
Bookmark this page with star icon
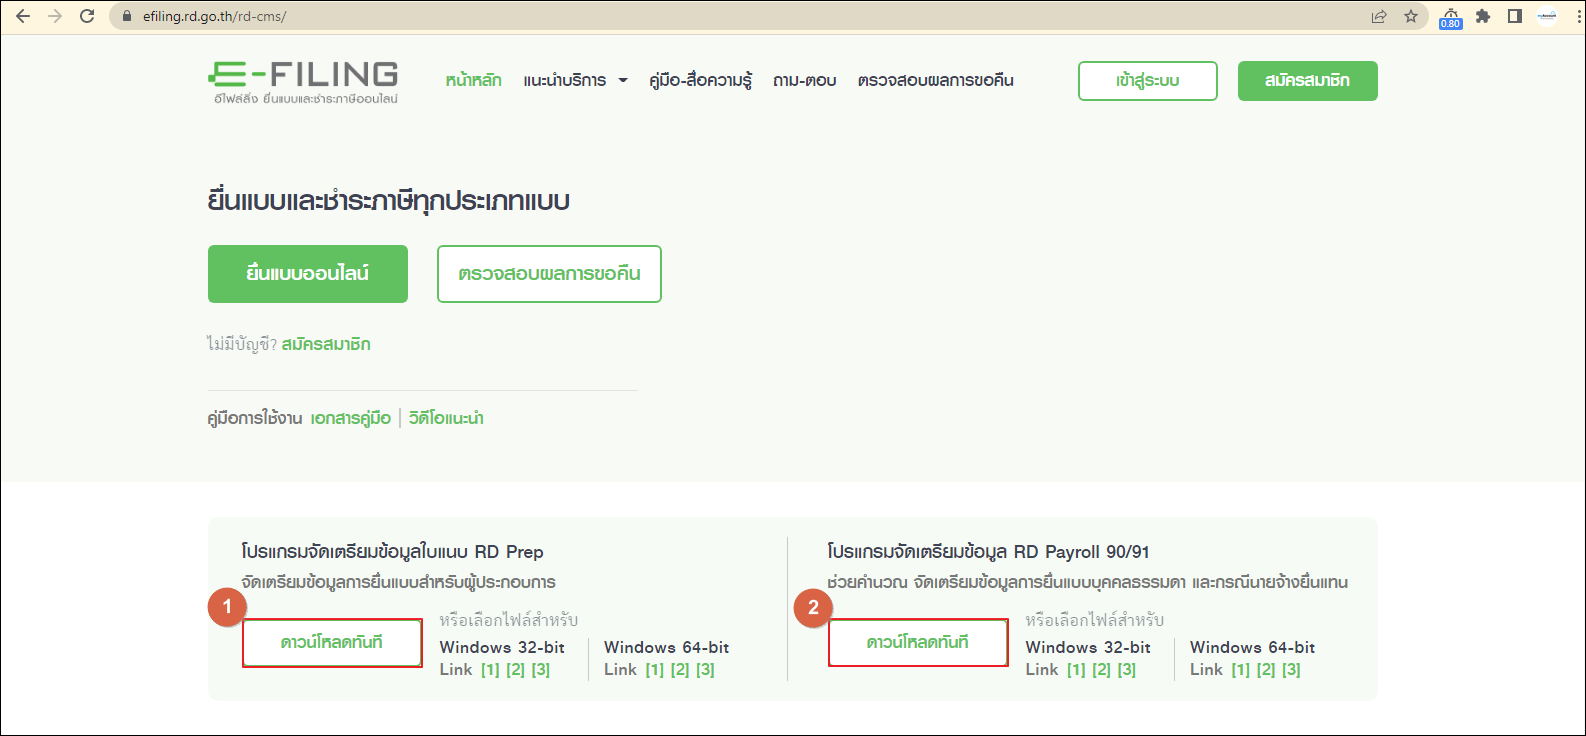coord(1411,16)
